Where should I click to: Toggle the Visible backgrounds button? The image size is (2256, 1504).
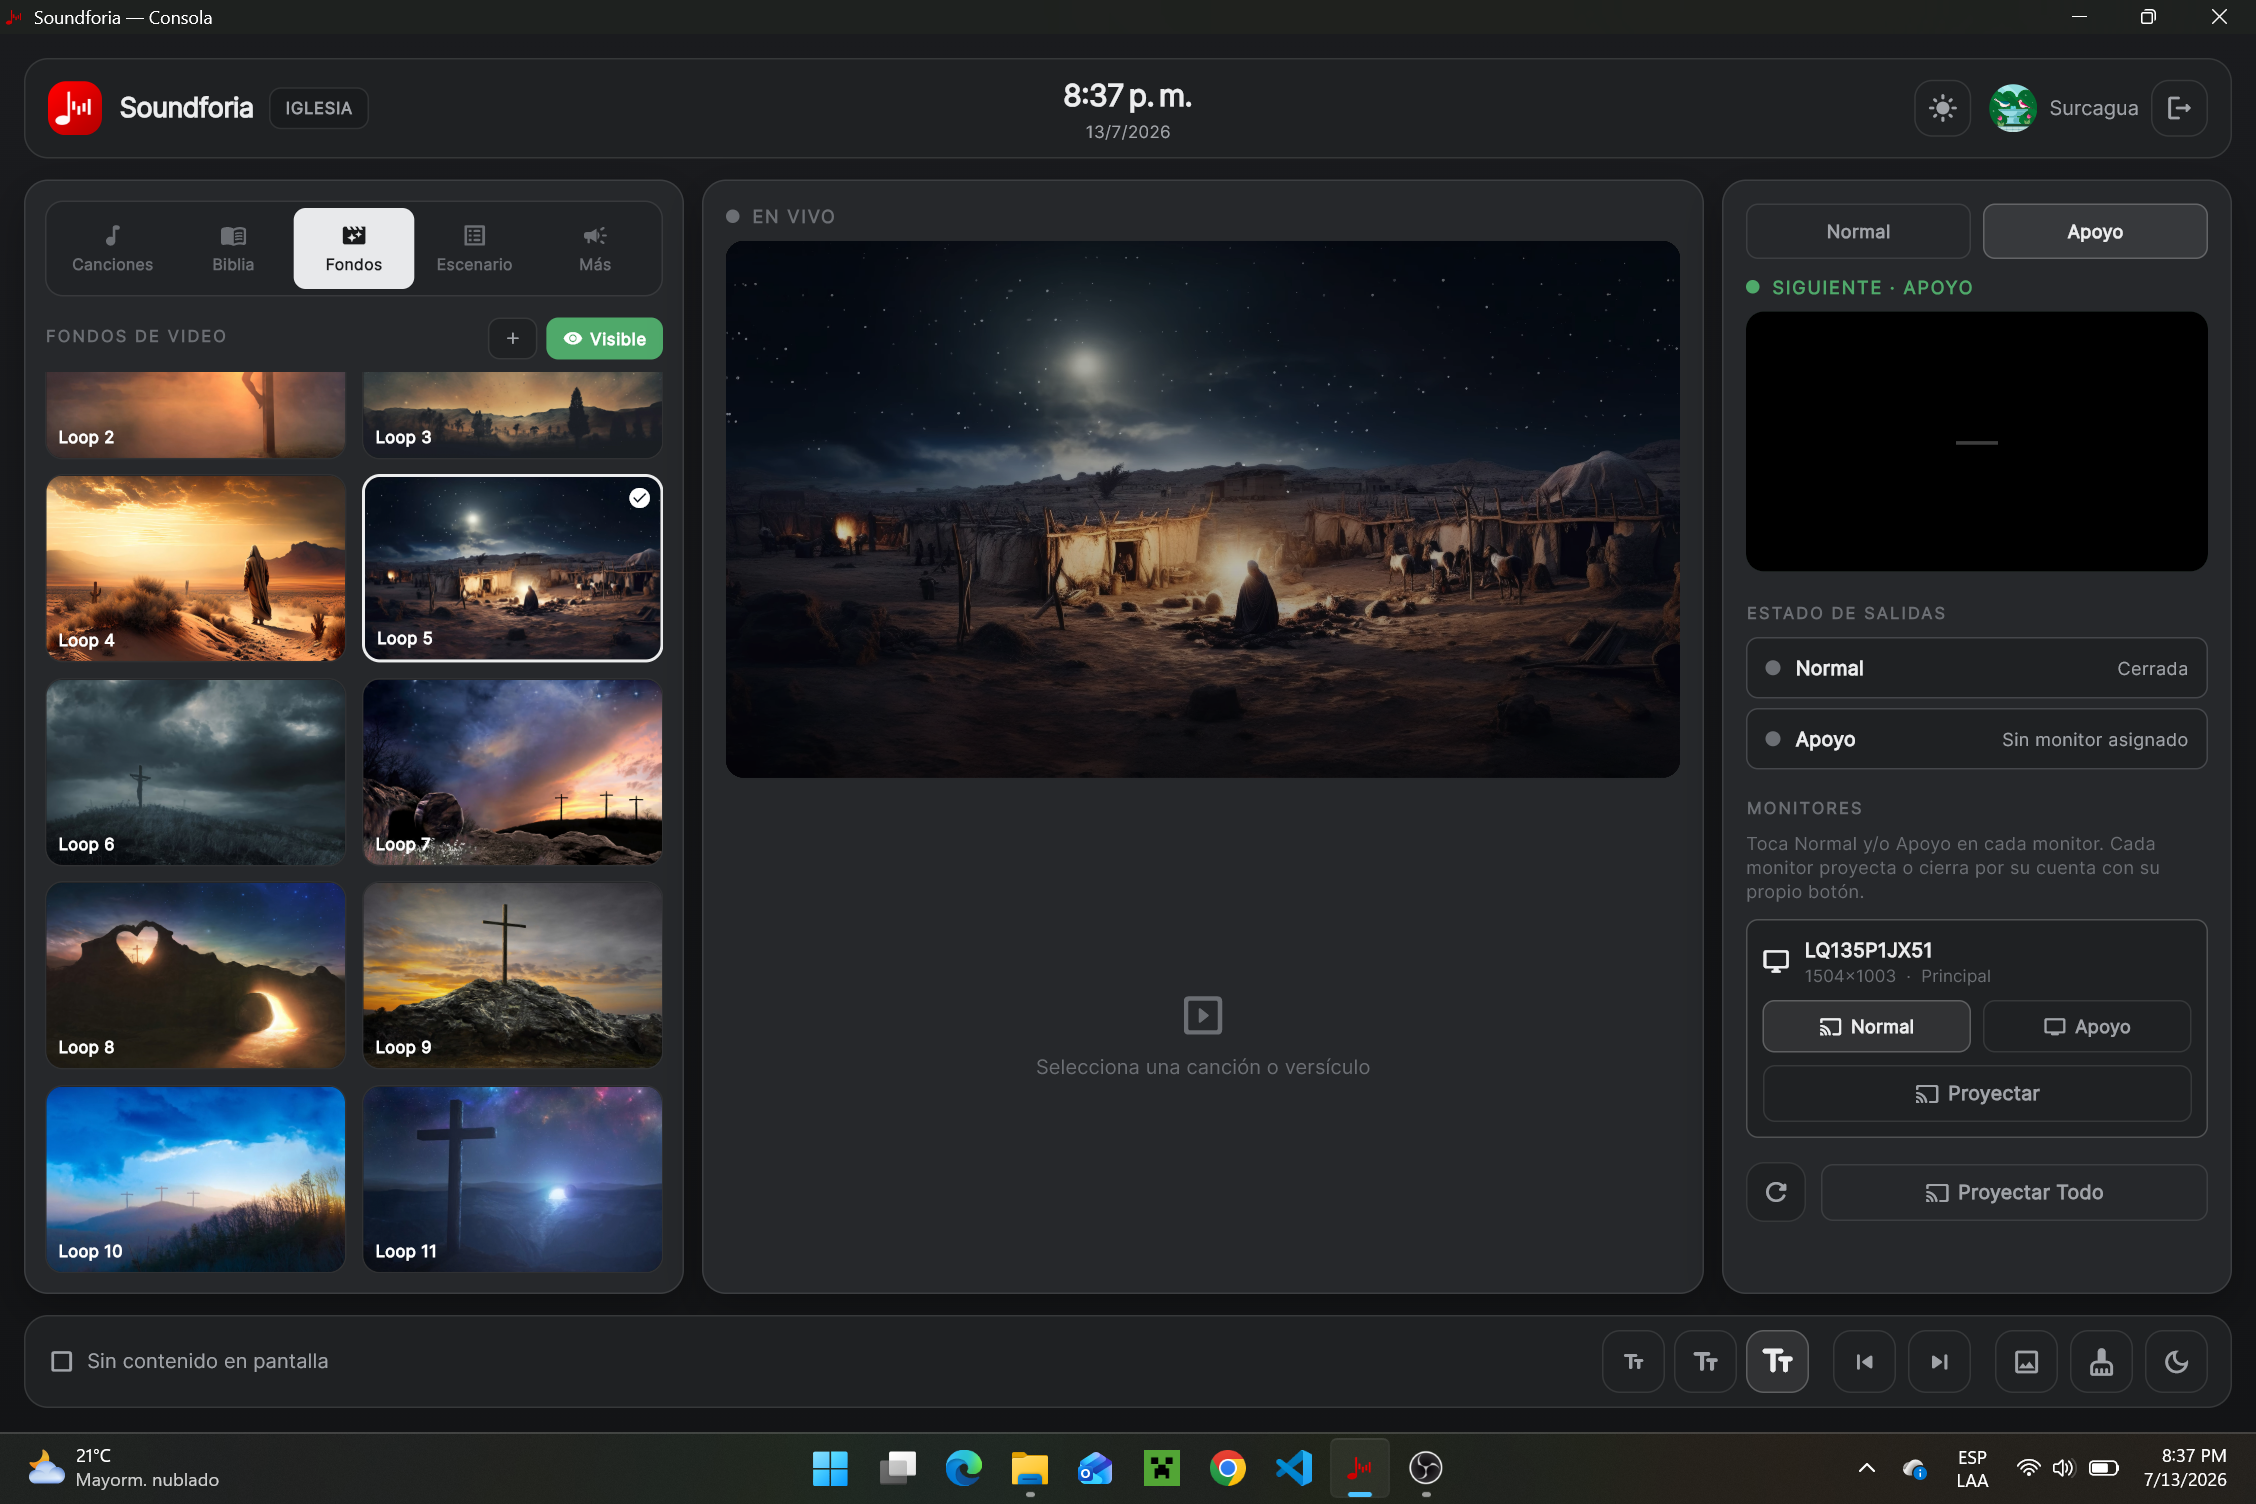tap(604, 339)
